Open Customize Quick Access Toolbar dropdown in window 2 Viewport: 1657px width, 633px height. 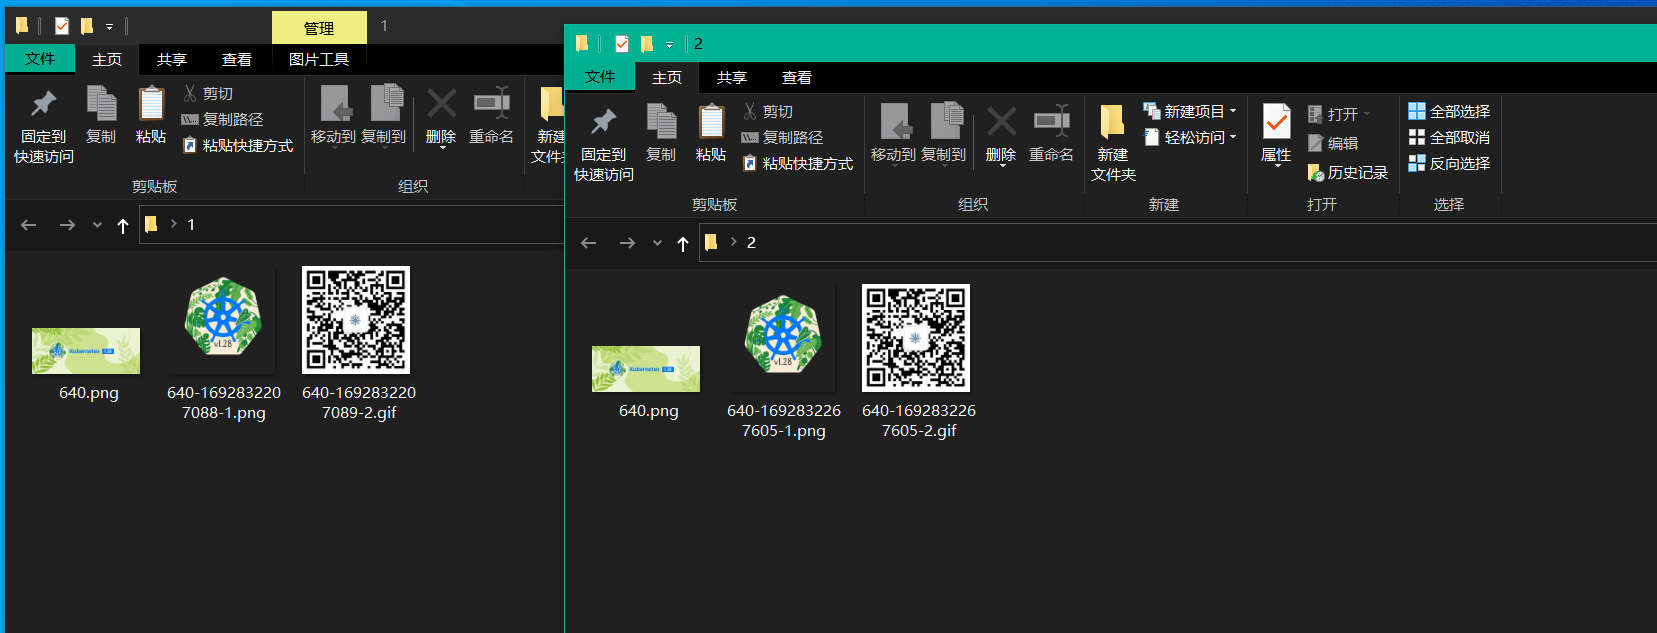pyautogui.click(x=669, y=45)
